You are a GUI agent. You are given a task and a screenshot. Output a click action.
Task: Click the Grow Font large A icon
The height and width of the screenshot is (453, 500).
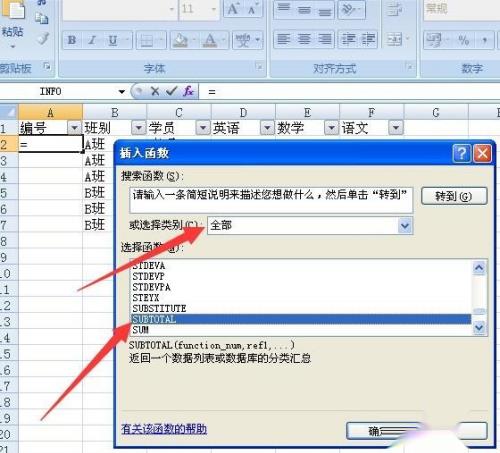point(233,9)
